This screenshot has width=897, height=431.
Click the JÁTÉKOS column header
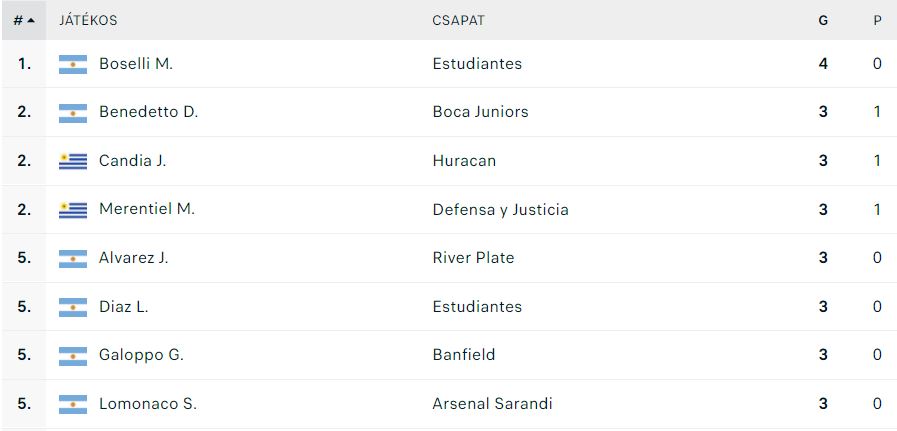tap(88, 20)
